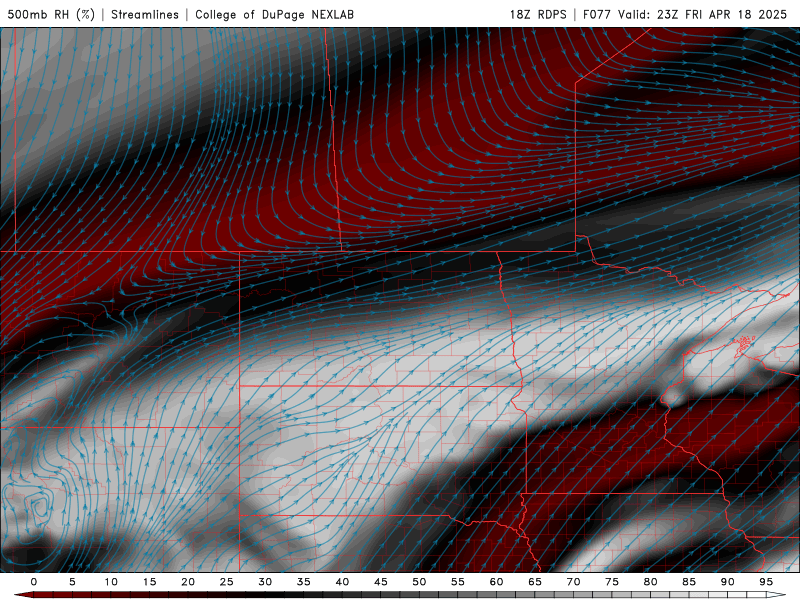Click the '75' colorbar scale label
The height and width of the screenshot is (600, 800).
pyautogui.click(x=611, y=582)
